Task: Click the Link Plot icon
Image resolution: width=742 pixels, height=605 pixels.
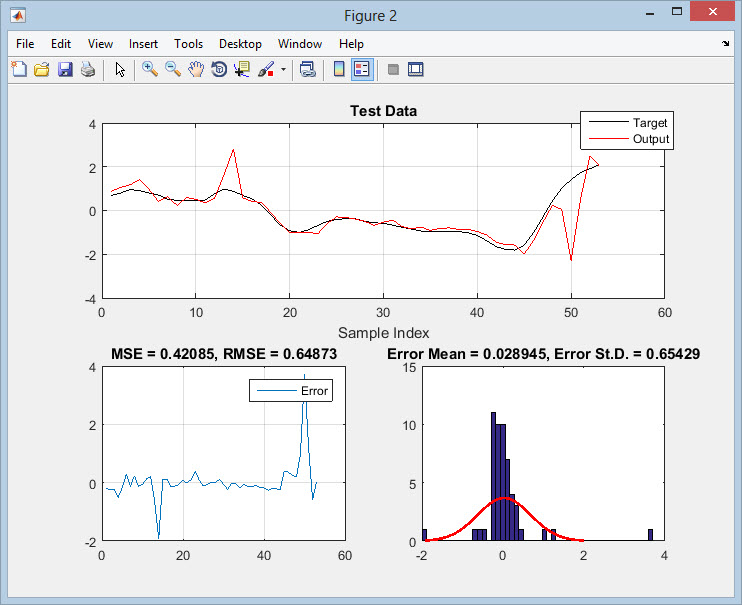Action: (x=308, y=70)
